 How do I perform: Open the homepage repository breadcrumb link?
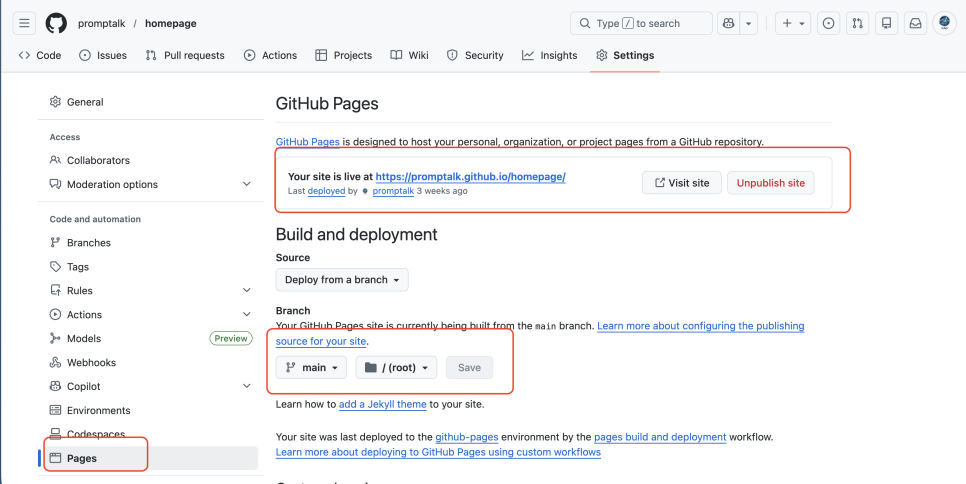(x=171, y=23)
